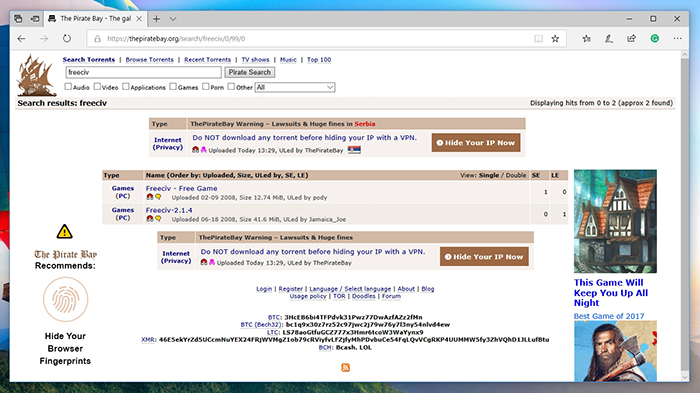700x393 pixels.
Task: Click the lower Hide Your IP Now button
Action: click(484, 257)
